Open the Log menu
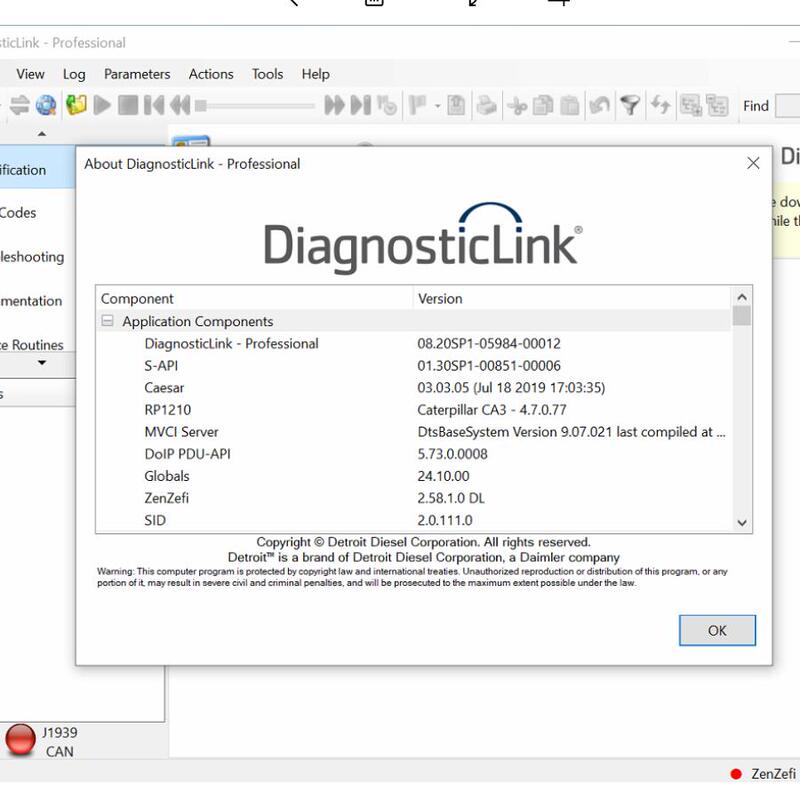Image resolution: width=800 pixels, height=800 pixels. (74, 74)
